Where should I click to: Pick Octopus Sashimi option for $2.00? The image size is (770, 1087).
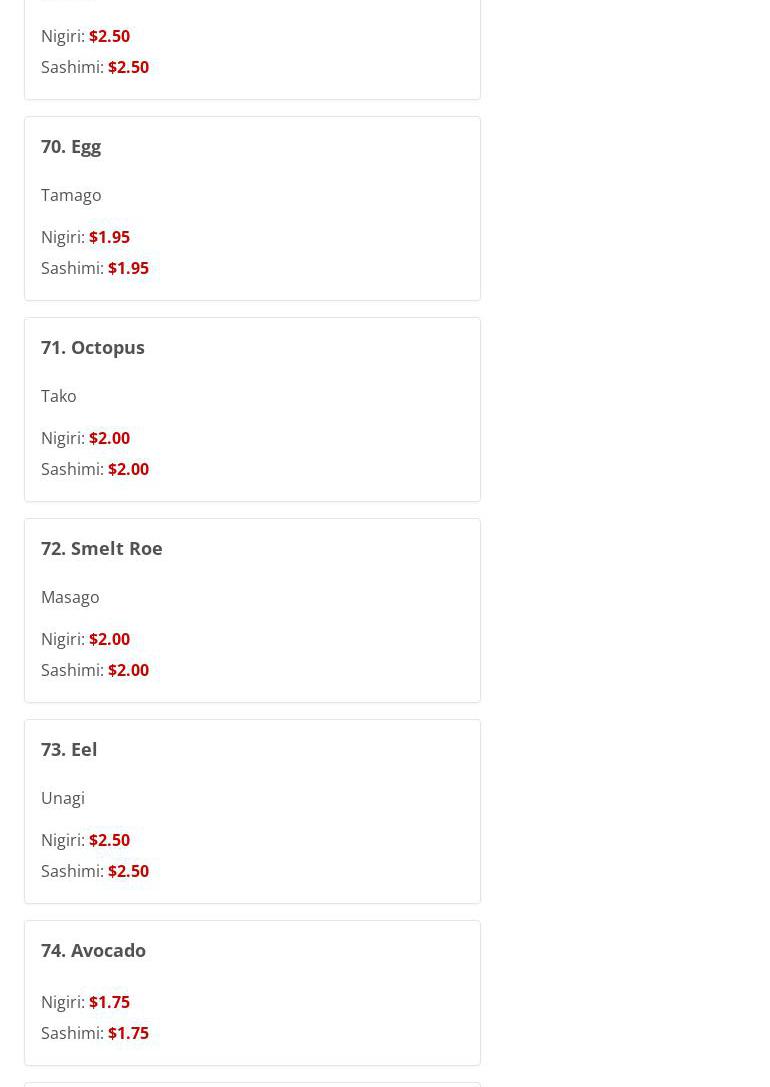coord(128,469)
